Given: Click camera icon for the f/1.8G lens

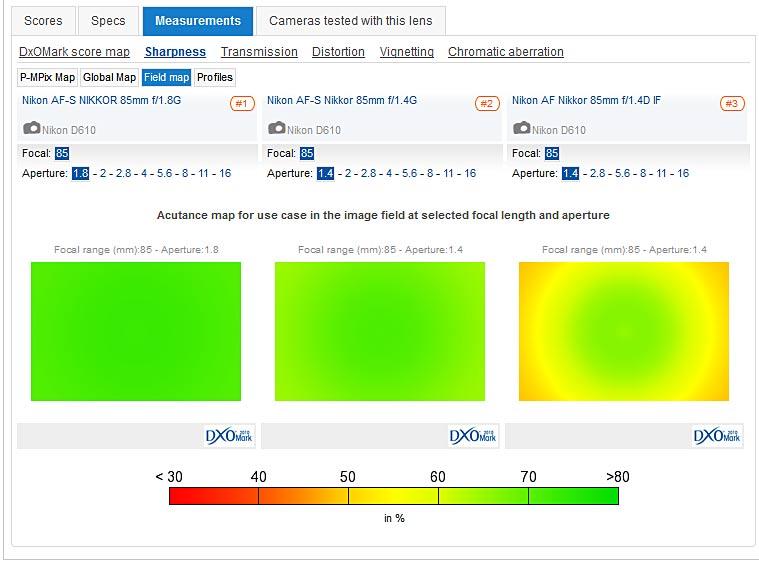Looking at the screenshot, I should [x=32, y=128].
